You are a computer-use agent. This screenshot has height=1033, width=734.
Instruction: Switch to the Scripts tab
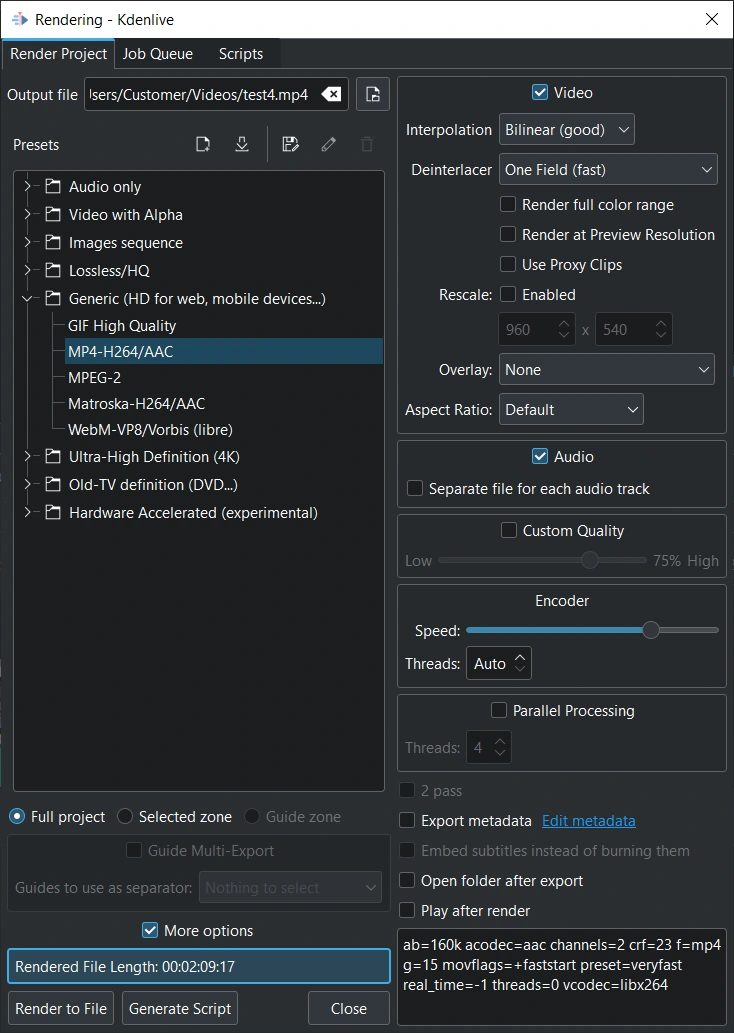[240, 54]
